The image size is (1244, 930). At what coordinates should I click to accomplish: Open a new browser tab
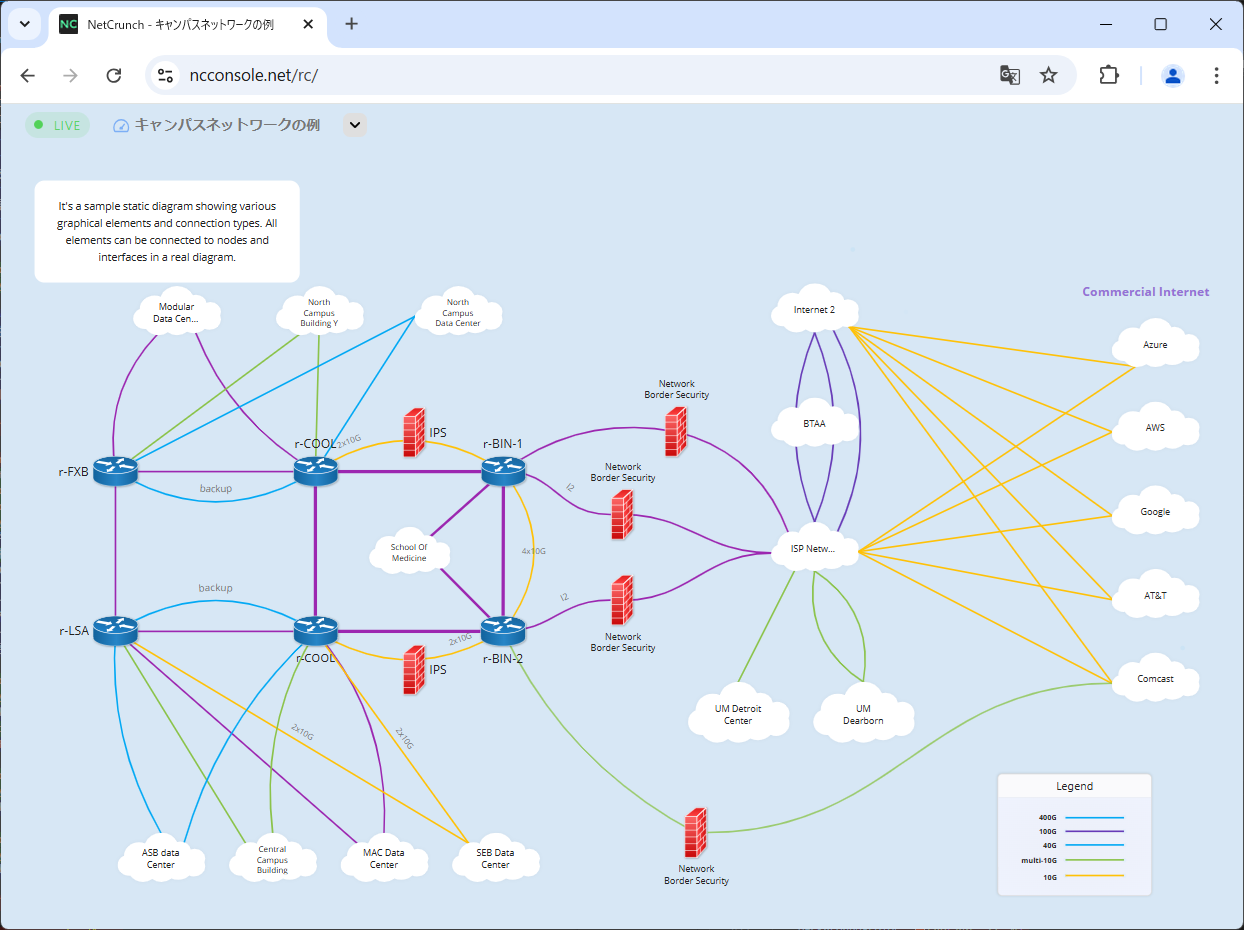click(351, 24)
